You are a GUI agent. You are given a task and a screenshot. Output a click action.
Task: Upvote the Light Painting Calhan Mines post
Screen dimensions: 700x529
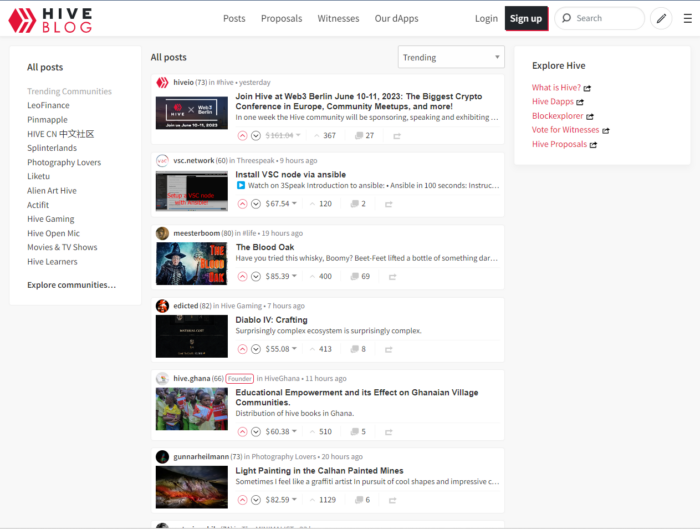[x=242, y=500]
